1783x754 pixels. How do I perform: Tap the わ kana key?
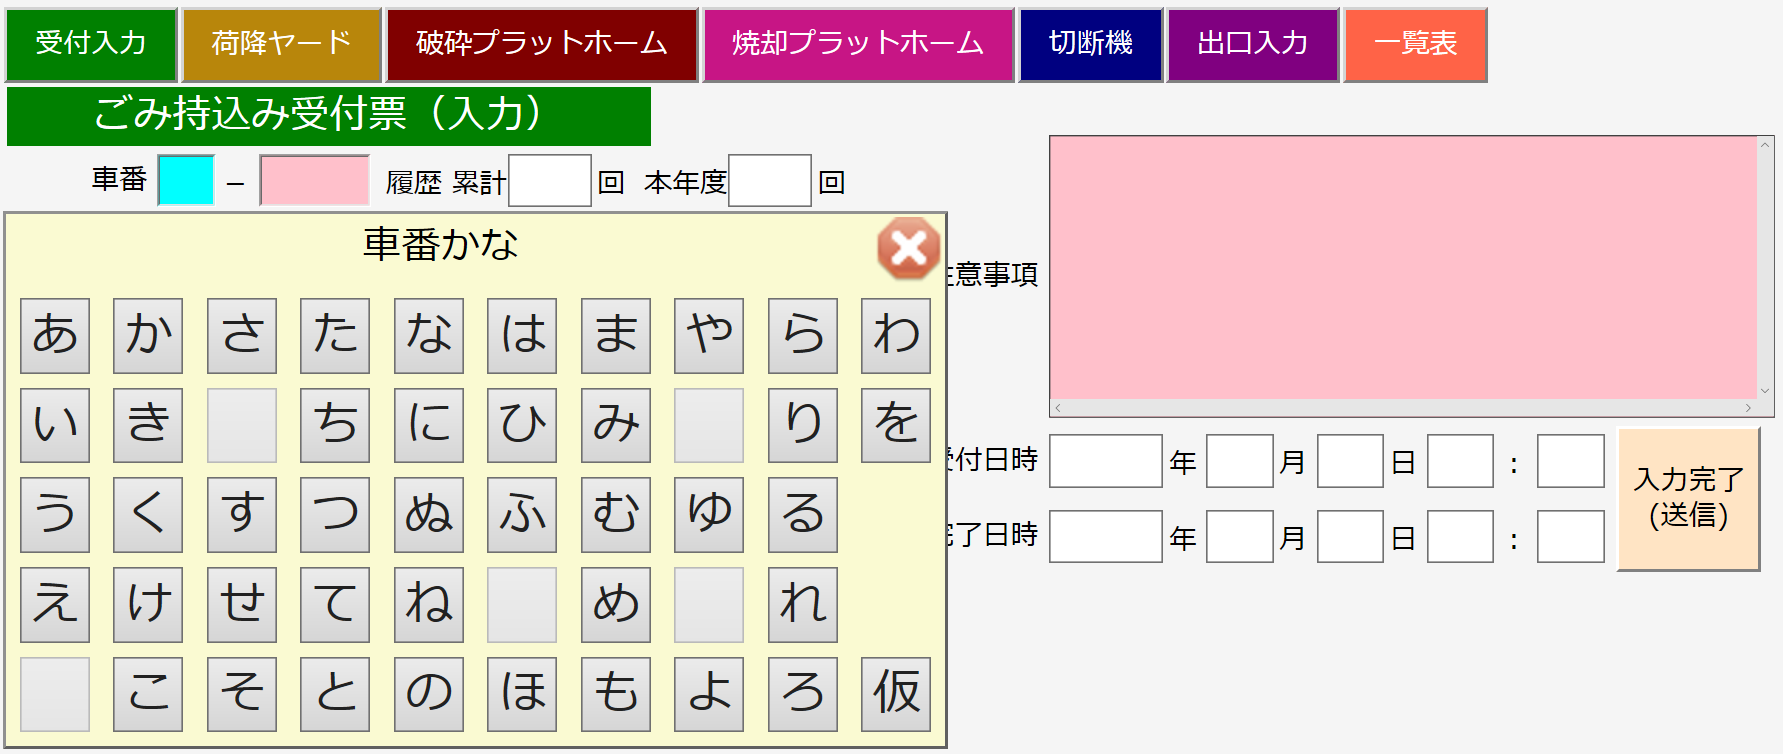pyautogui.click(x=896, y=335)
